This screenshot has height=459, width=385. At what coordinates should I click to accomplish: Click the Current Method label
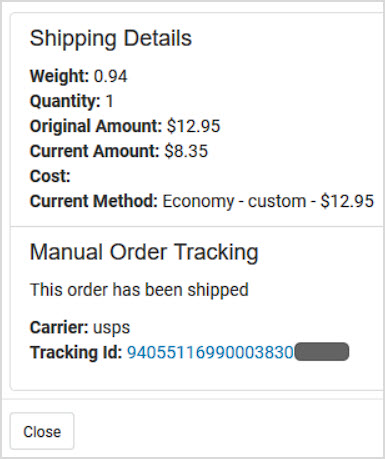tap(94, 201)
